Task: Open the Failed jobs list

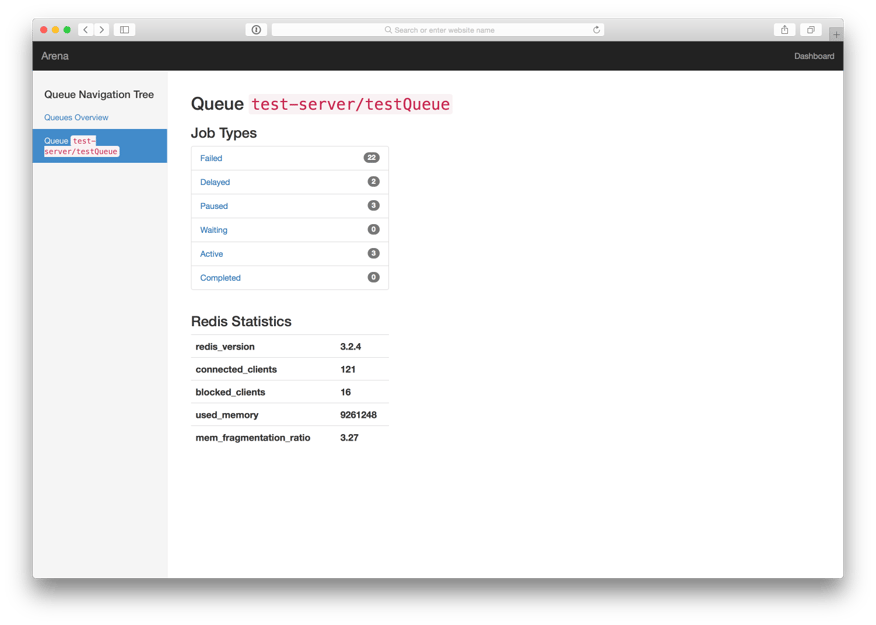Action: 211,157
